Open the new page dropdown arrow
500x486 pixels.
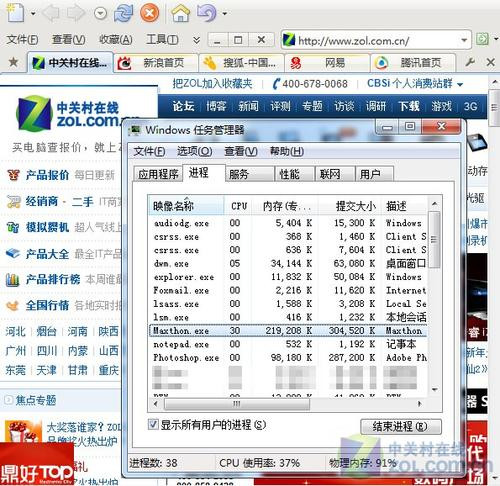coord(33,14)
